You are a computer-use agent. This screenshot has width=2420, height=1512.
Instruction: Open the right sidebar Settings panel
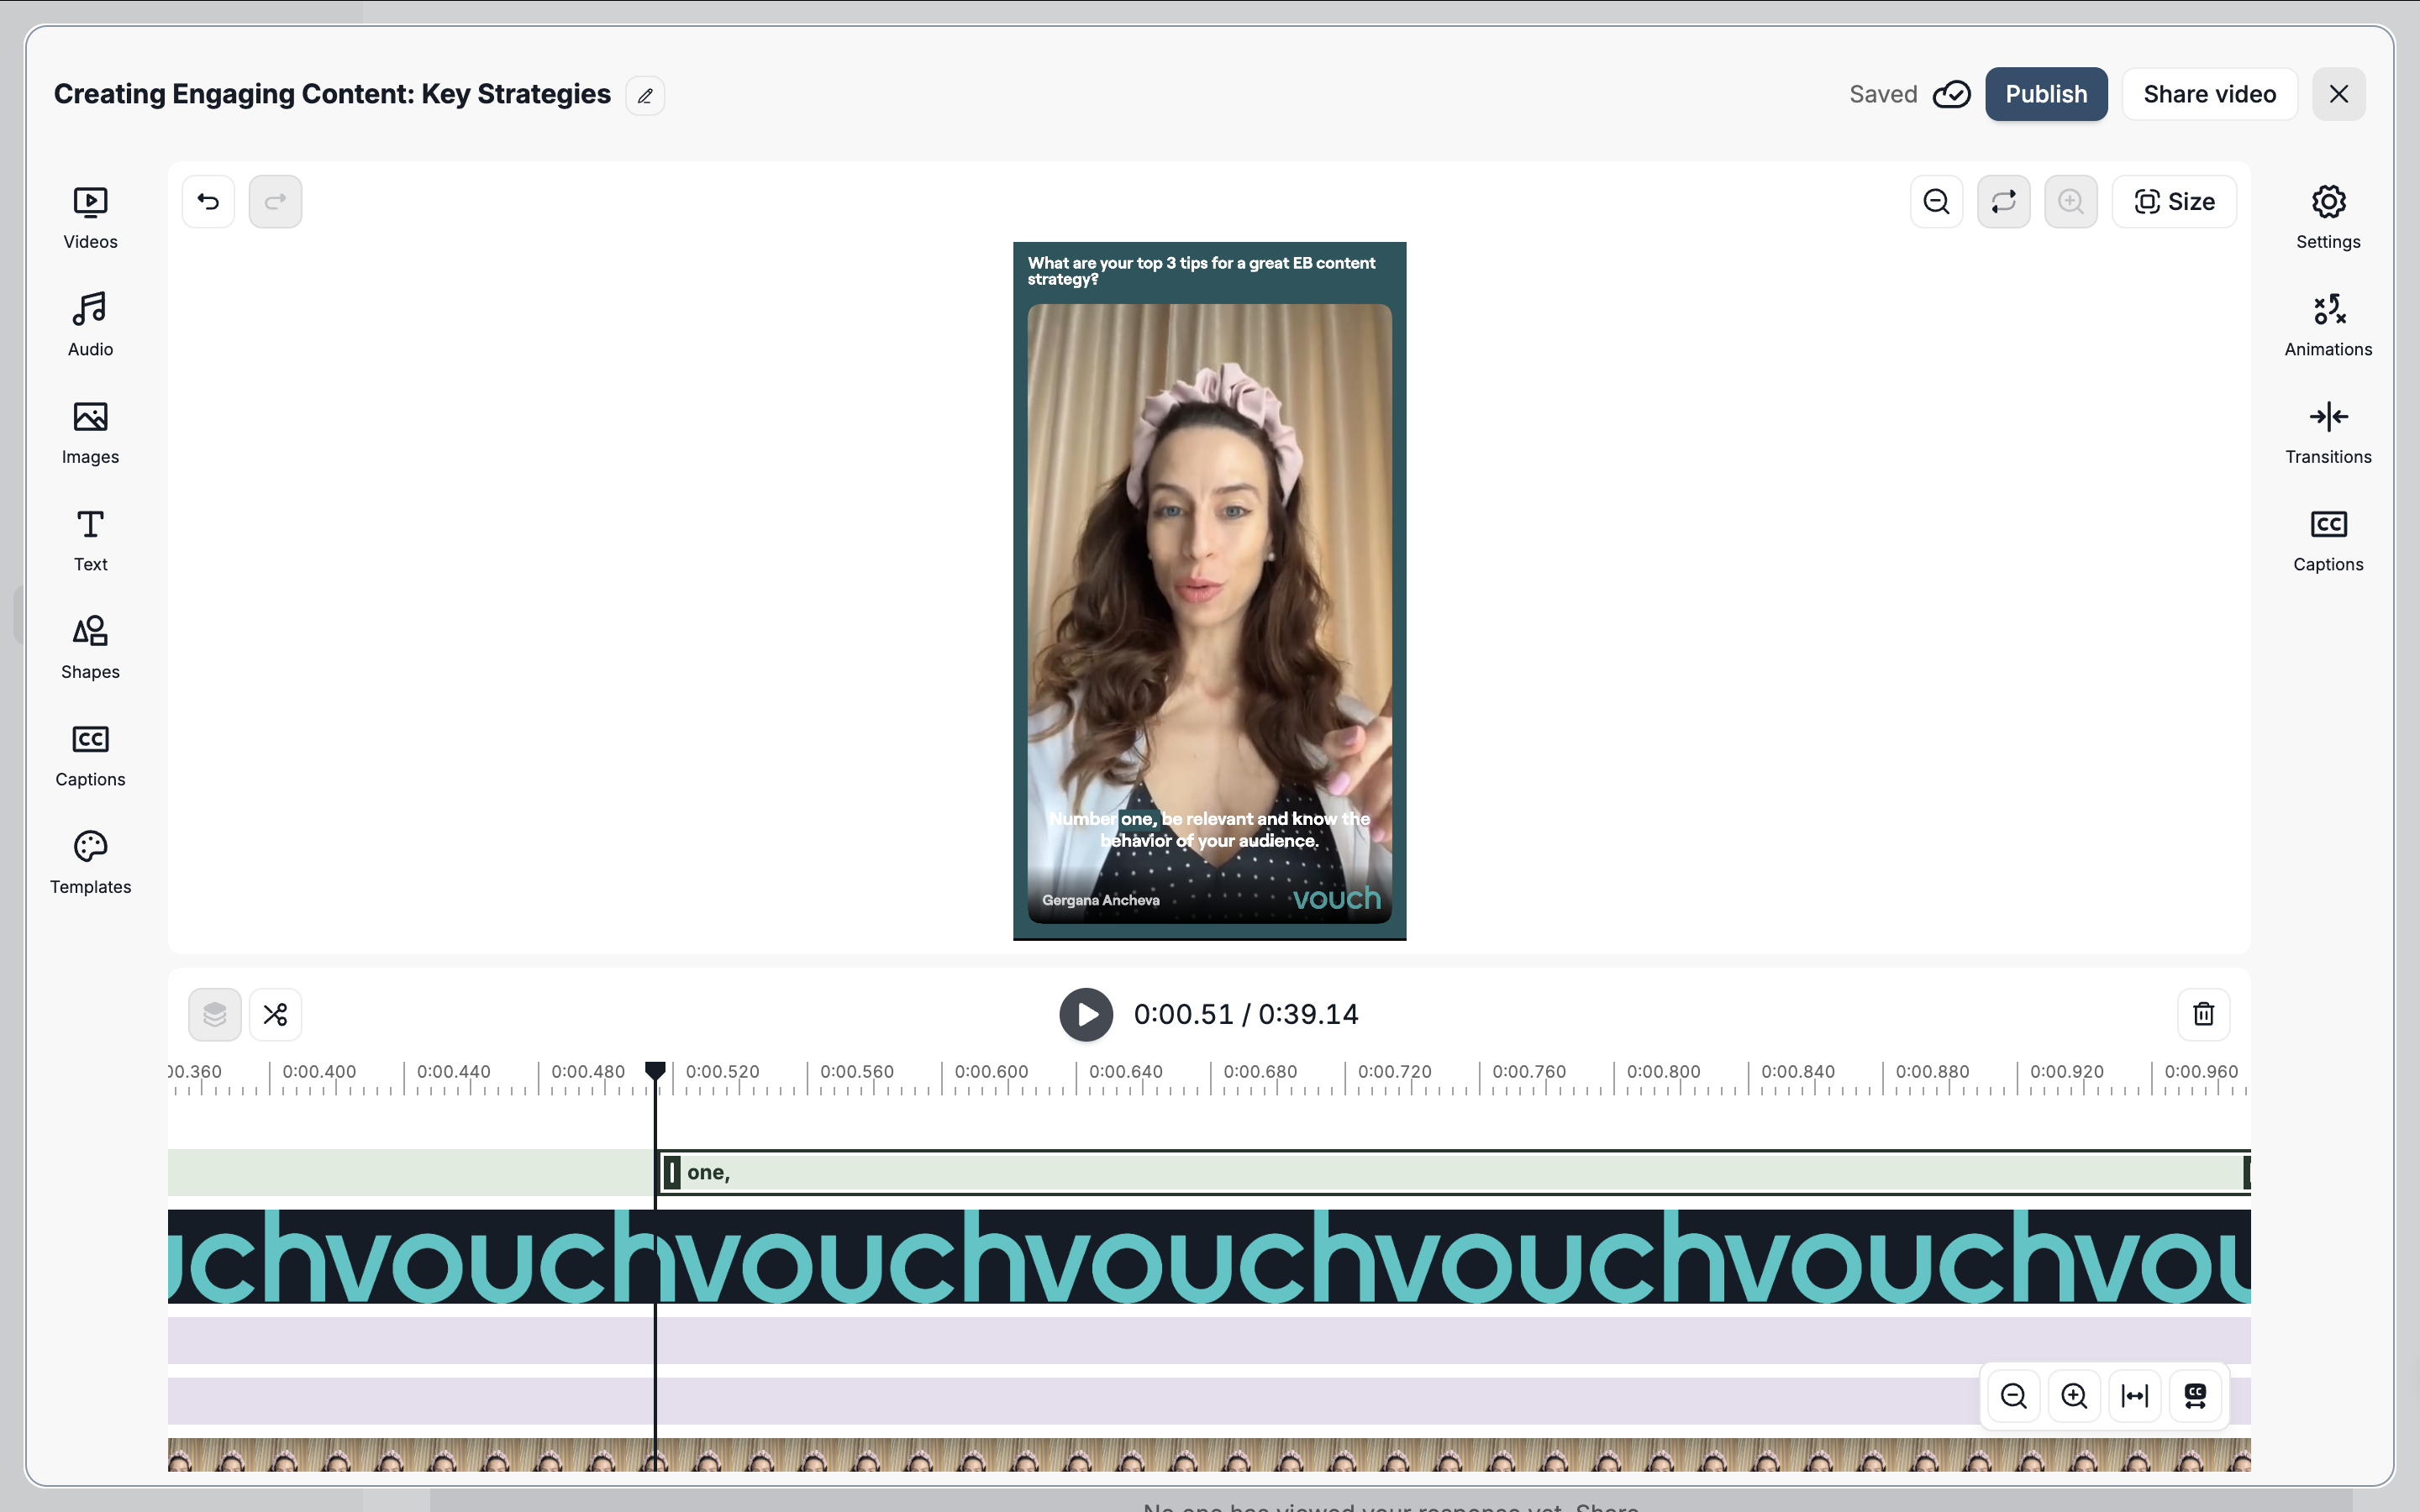(x=2327, y=218)
